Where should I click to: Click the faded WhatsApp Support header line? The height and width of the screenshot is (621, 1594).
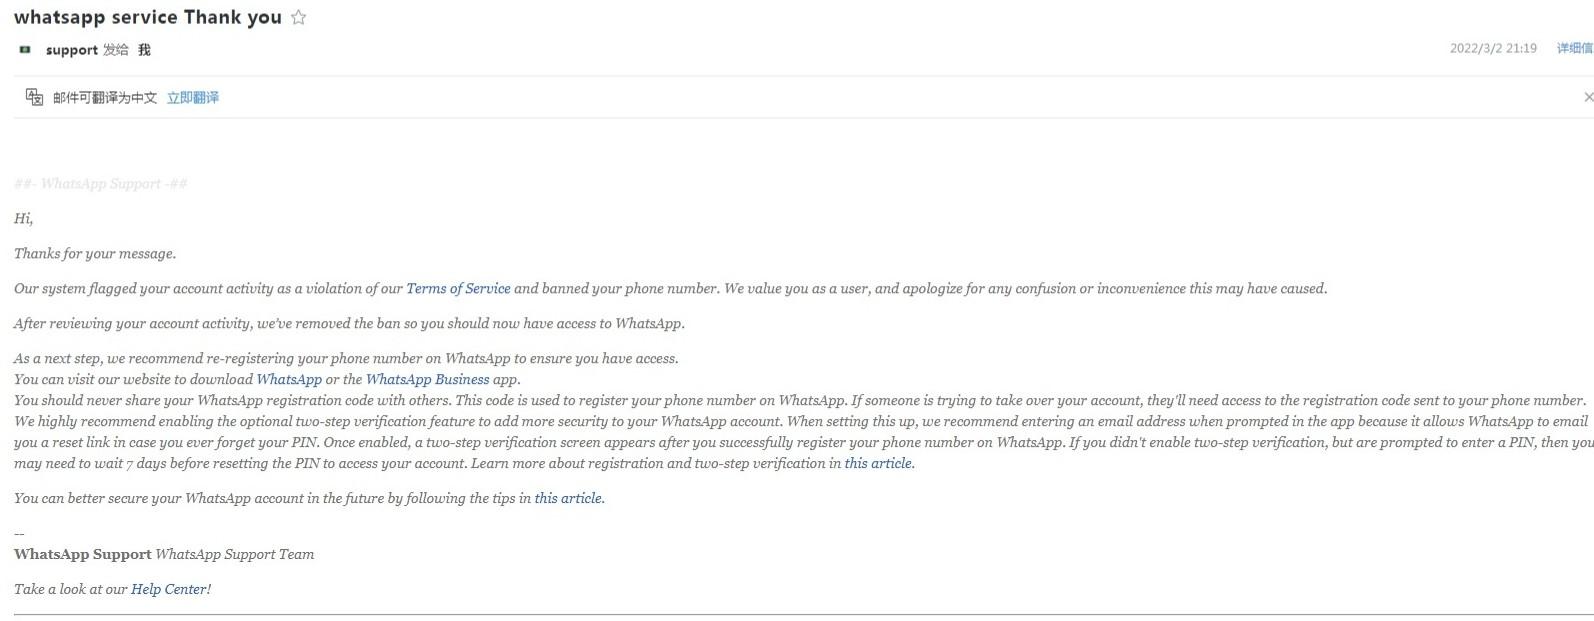(101, 184)
